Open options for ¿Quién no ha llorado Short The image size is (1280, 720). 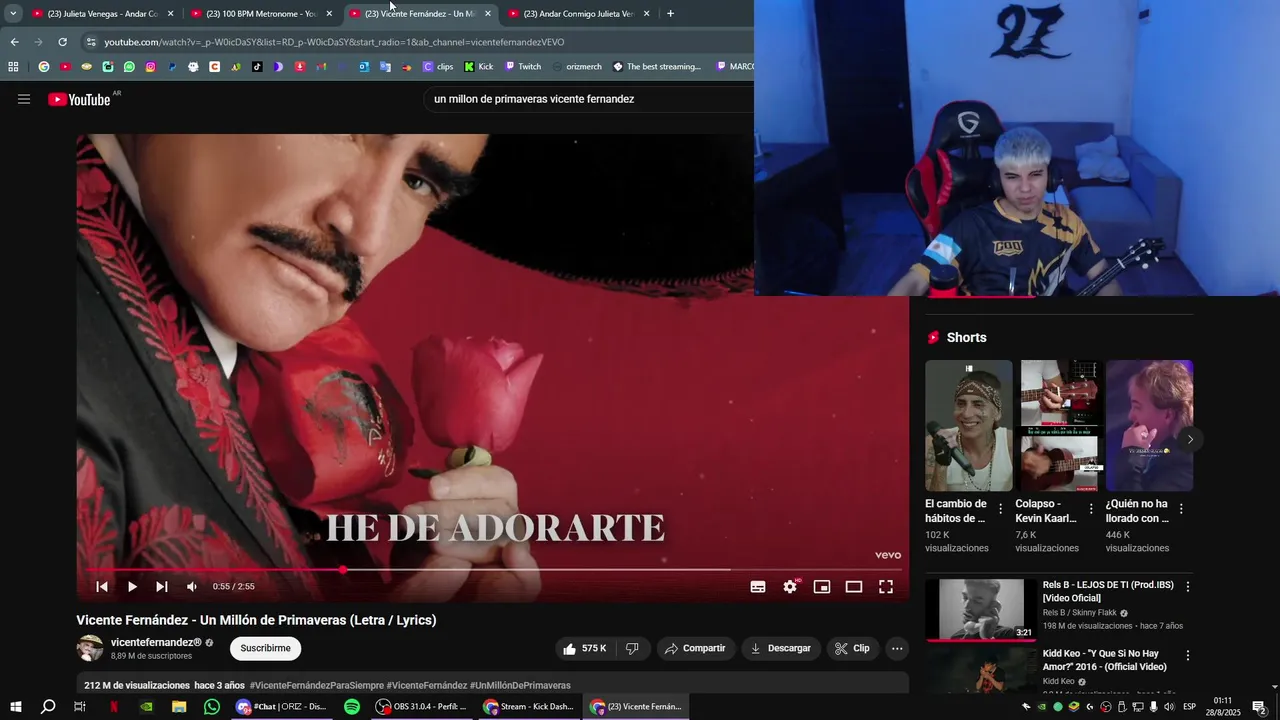1181,509
